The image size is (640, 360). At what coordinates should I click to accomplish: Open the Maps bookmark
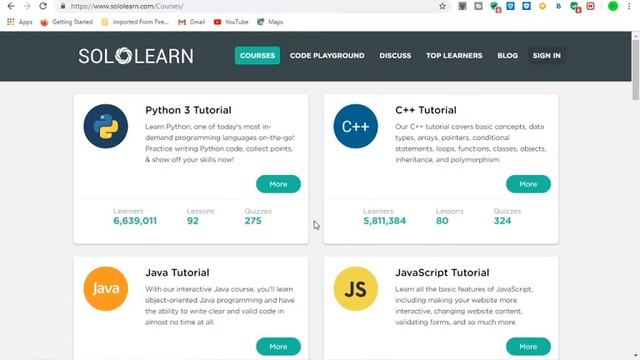pos(270,22)
